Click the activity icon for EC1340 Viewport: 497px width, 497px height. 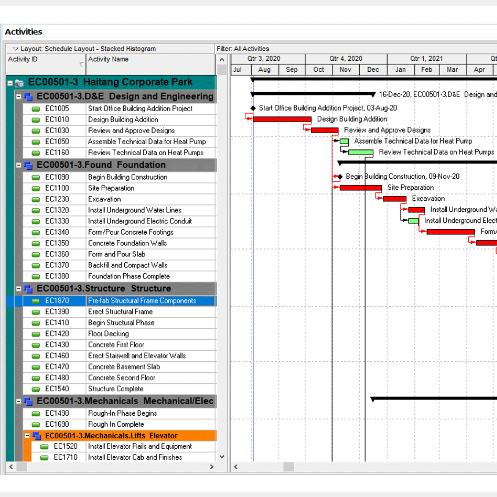(x=36, y=233)
